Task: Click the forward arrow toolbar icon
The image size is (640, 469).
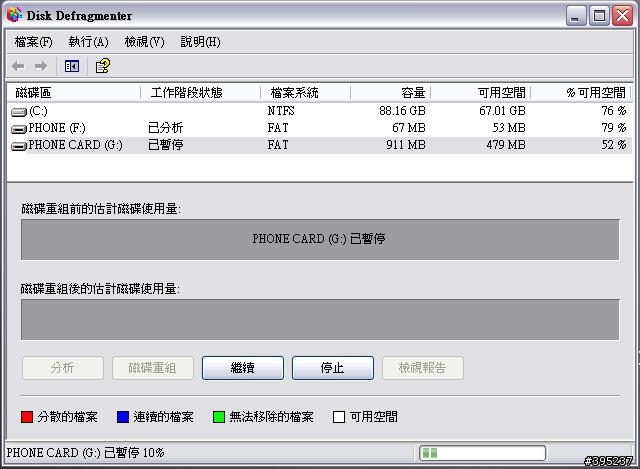Action: tap(41, 66)
